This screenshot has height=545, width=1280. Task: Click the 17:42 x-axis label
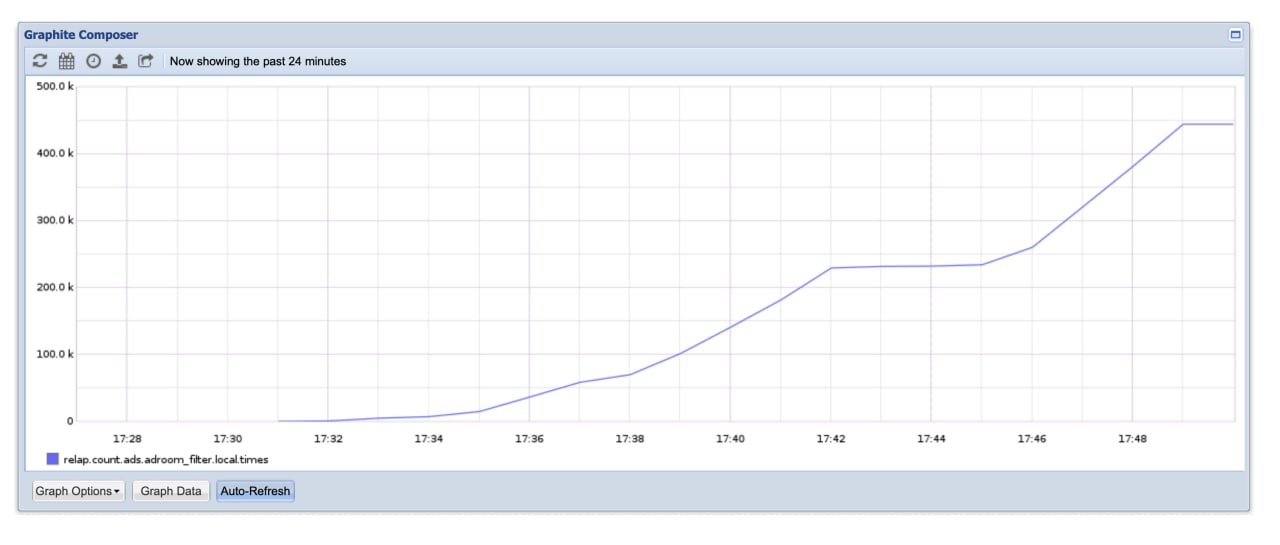[831, 438]
